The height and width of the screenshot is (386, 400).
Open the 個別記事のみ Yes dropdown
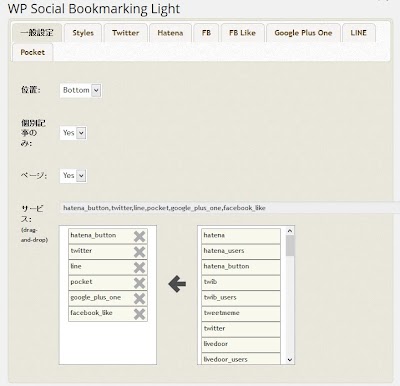point(73,133)
